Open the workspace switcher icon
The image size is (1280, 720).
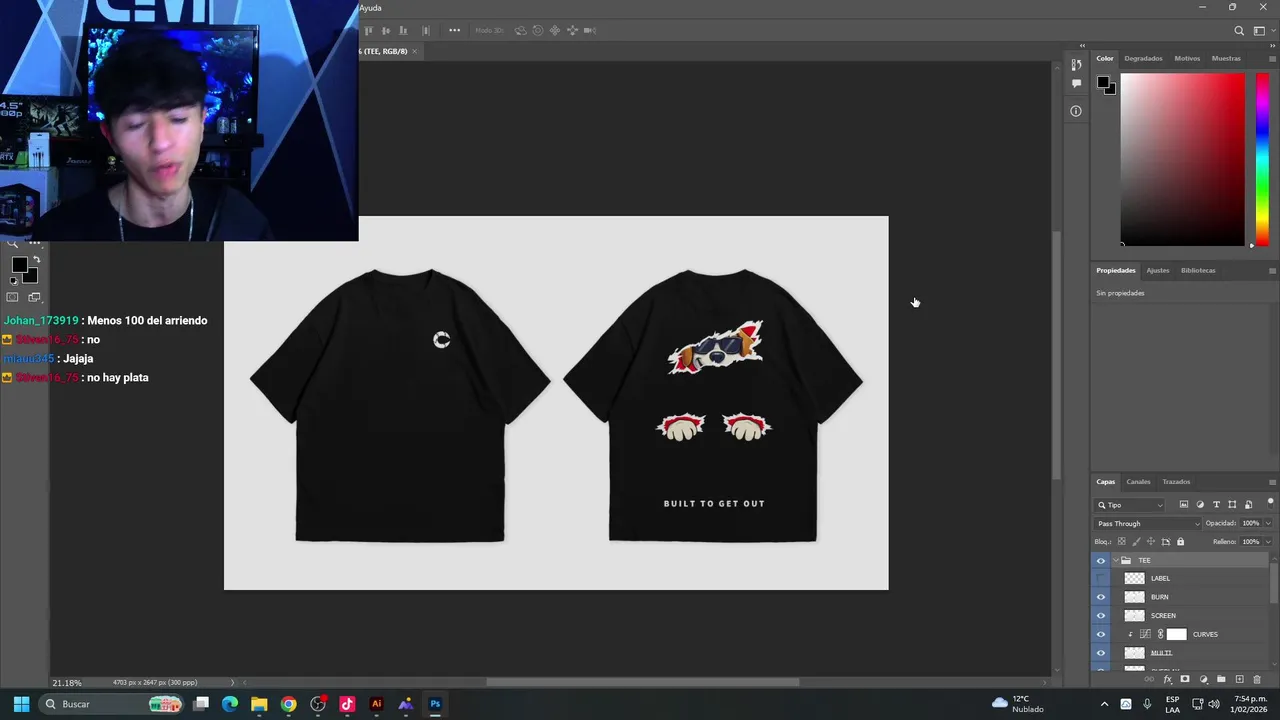click(1260, 31)
